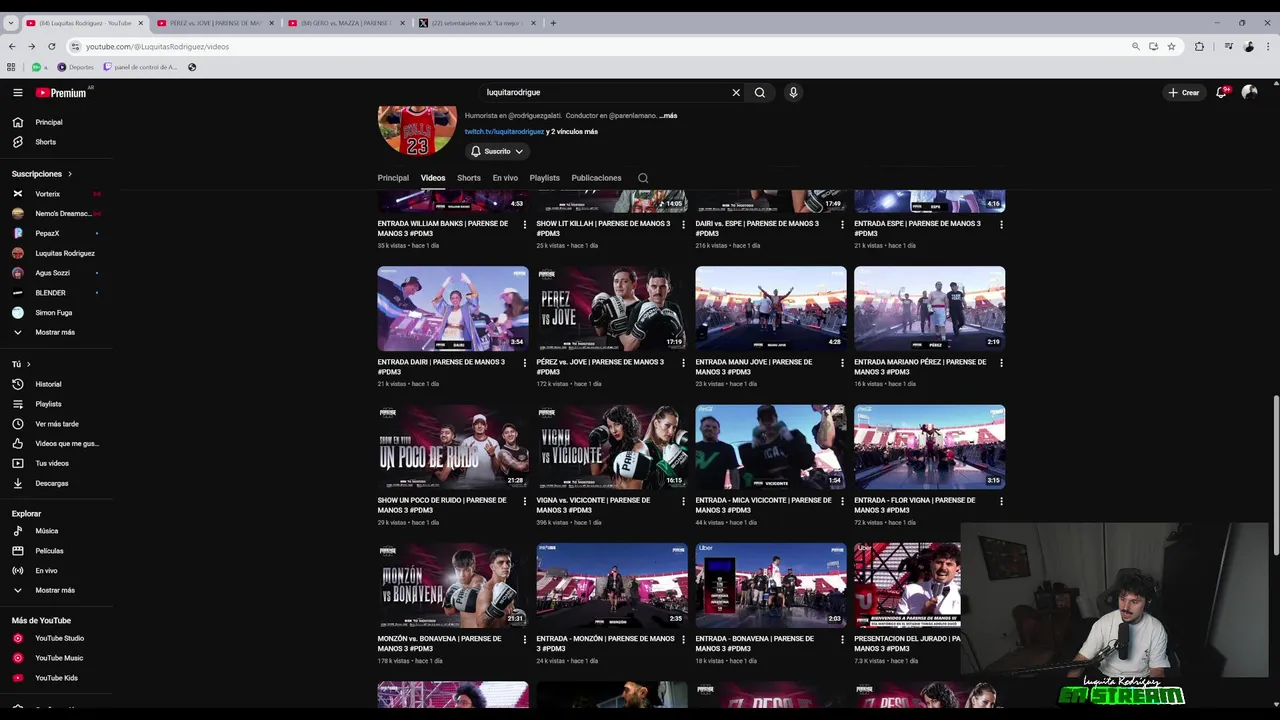The image size is (1280, 720).
Task: Open the tab search dropdown in Chrome
Action: coord(11,23)
